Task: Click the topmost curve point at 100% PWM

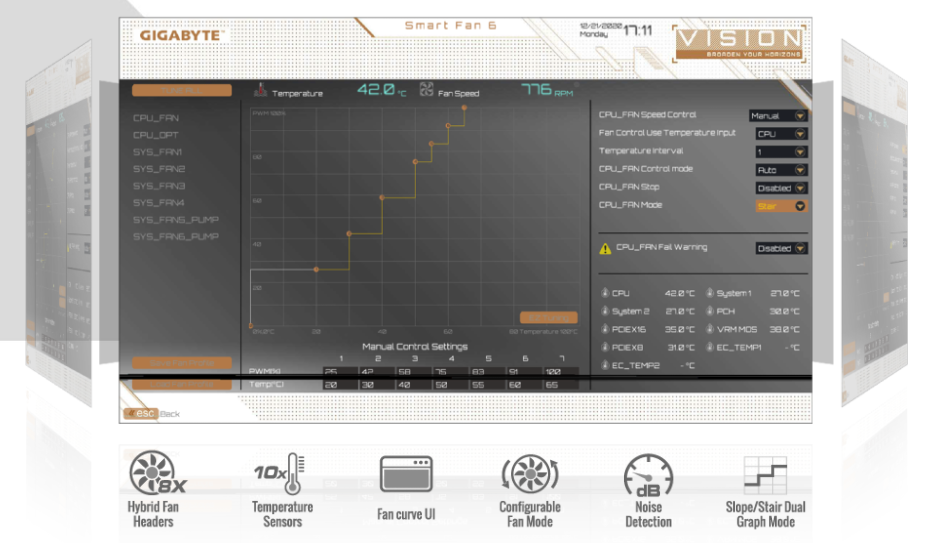Action: 464,108
